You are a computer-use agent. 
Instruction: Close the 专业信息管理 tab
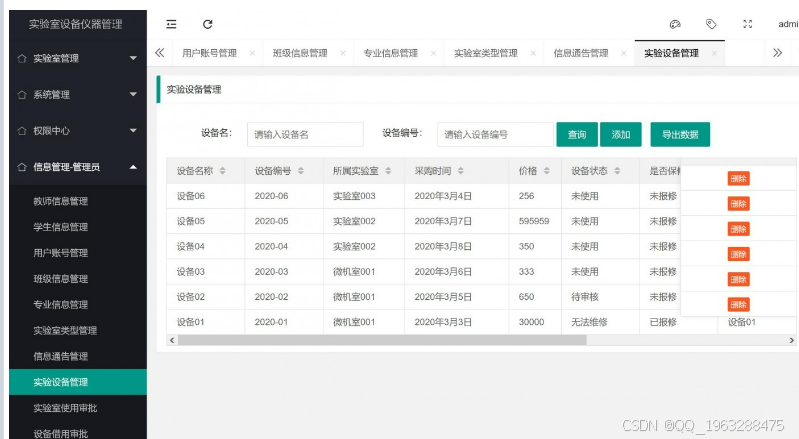(x=433, y=53)
